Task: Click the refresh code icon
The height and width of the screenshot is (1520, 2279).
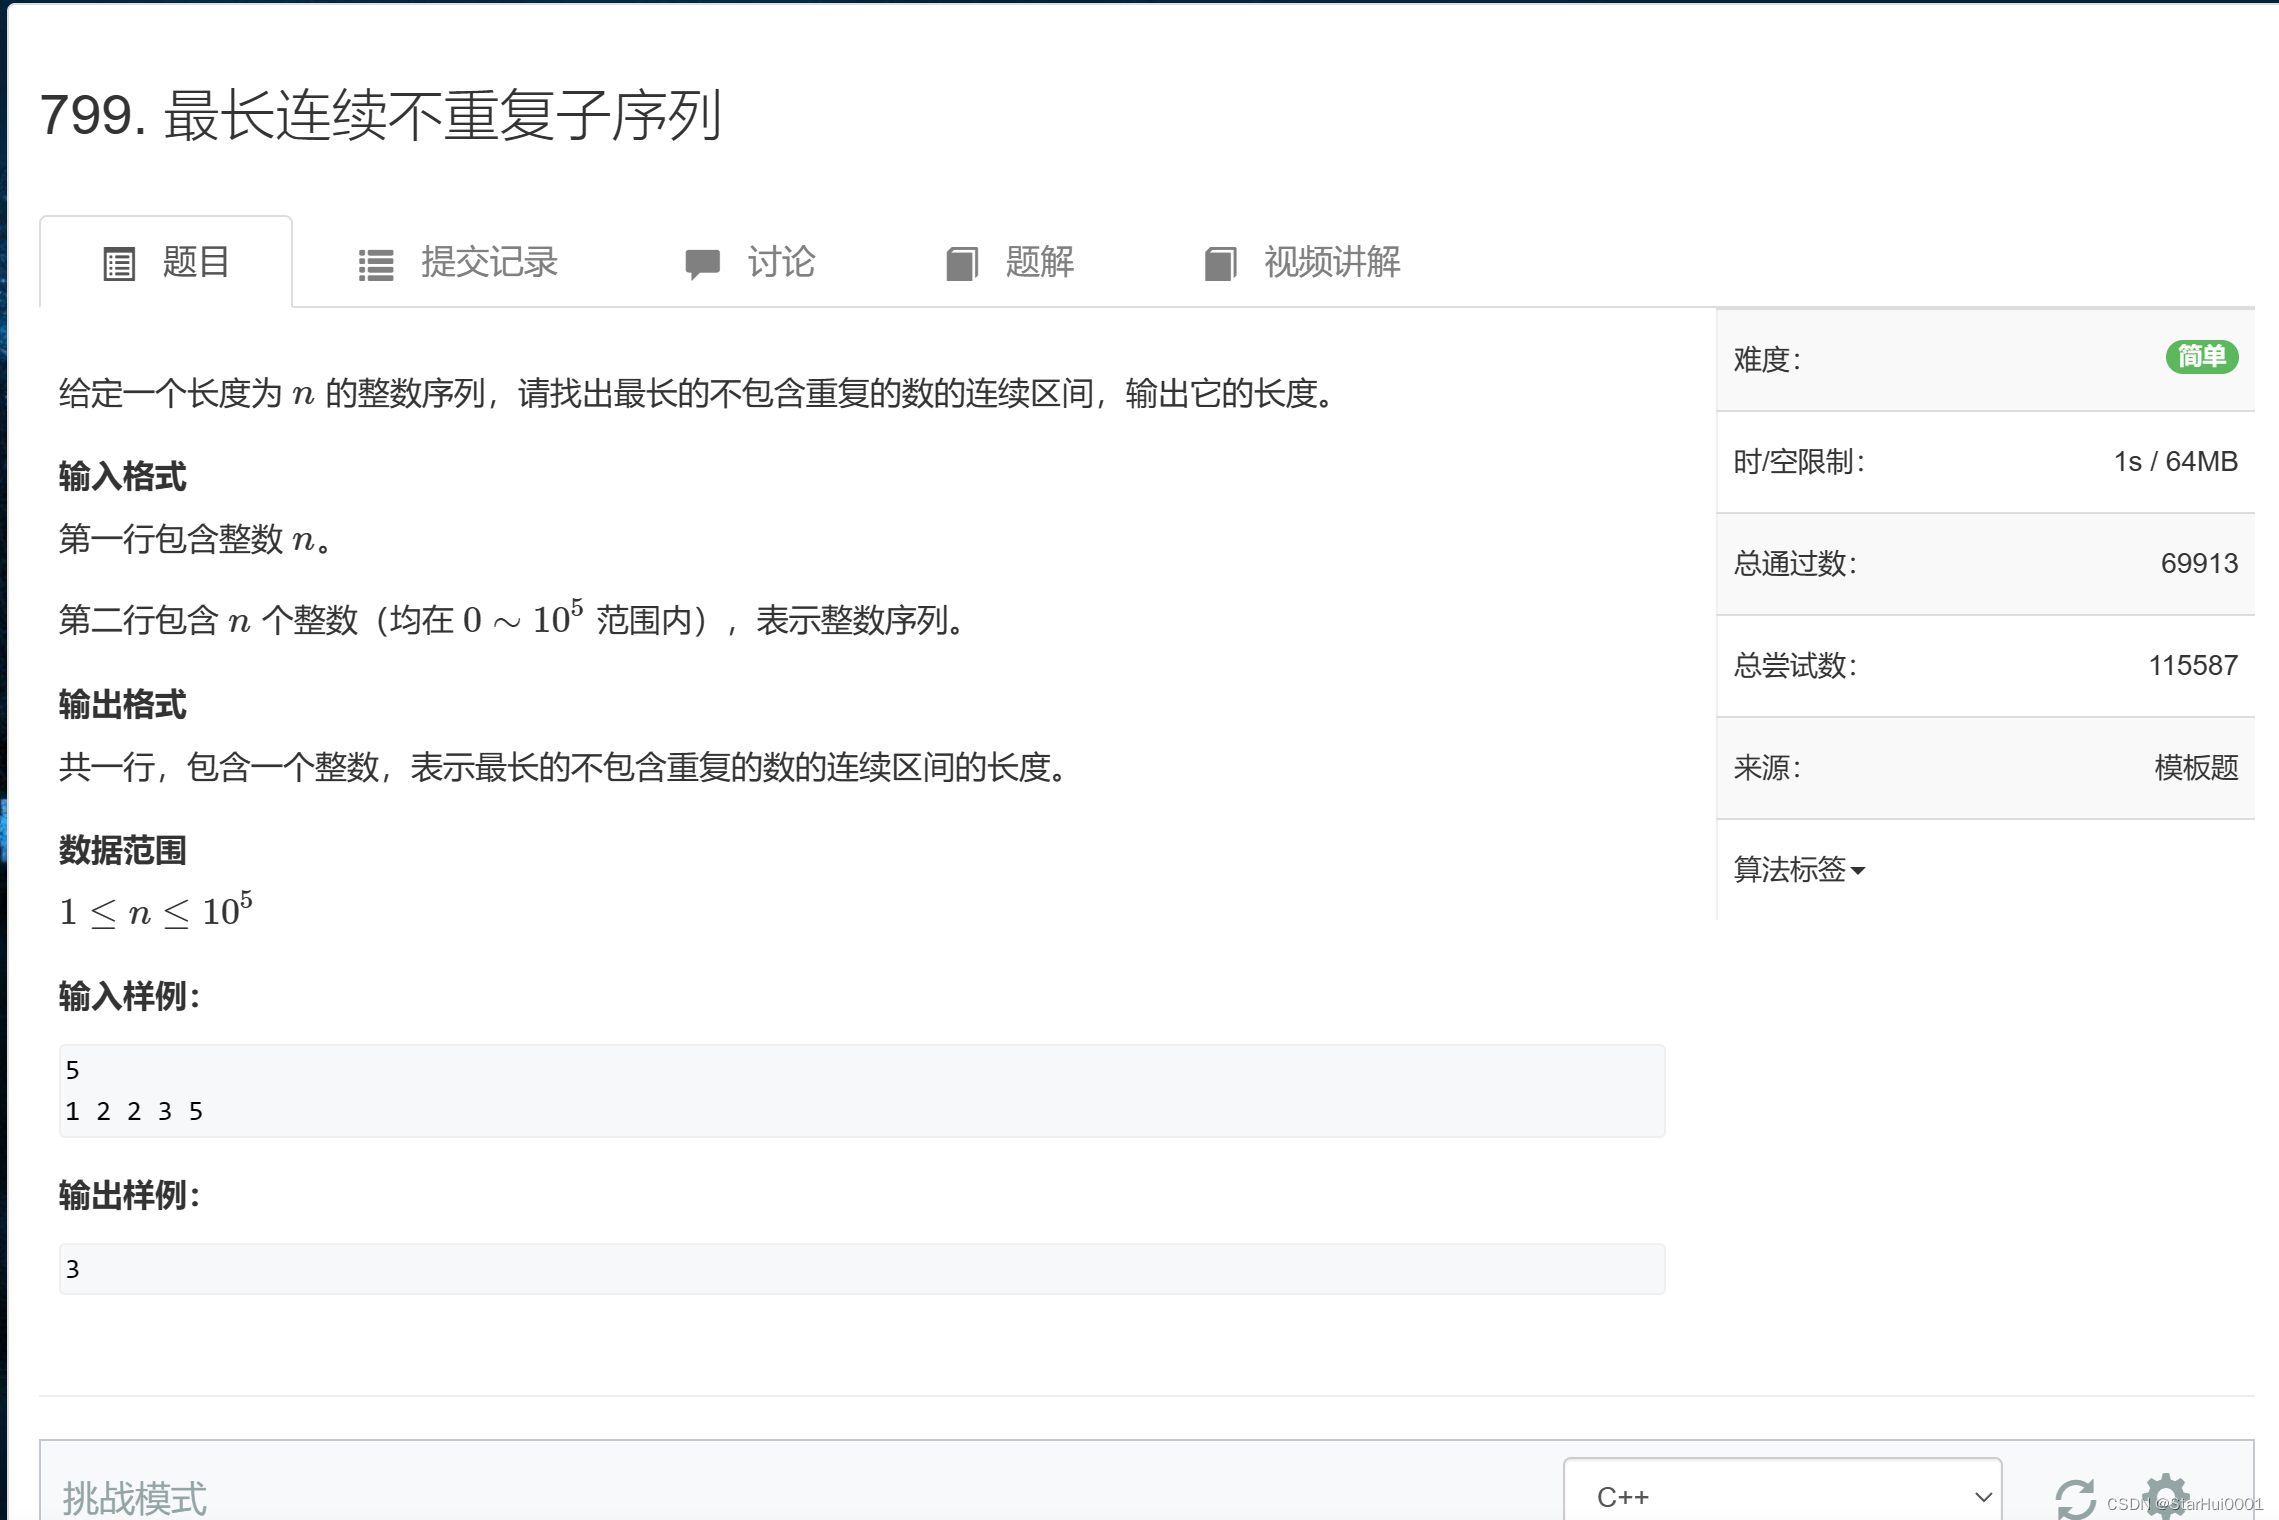Action: (2075, 1497)
